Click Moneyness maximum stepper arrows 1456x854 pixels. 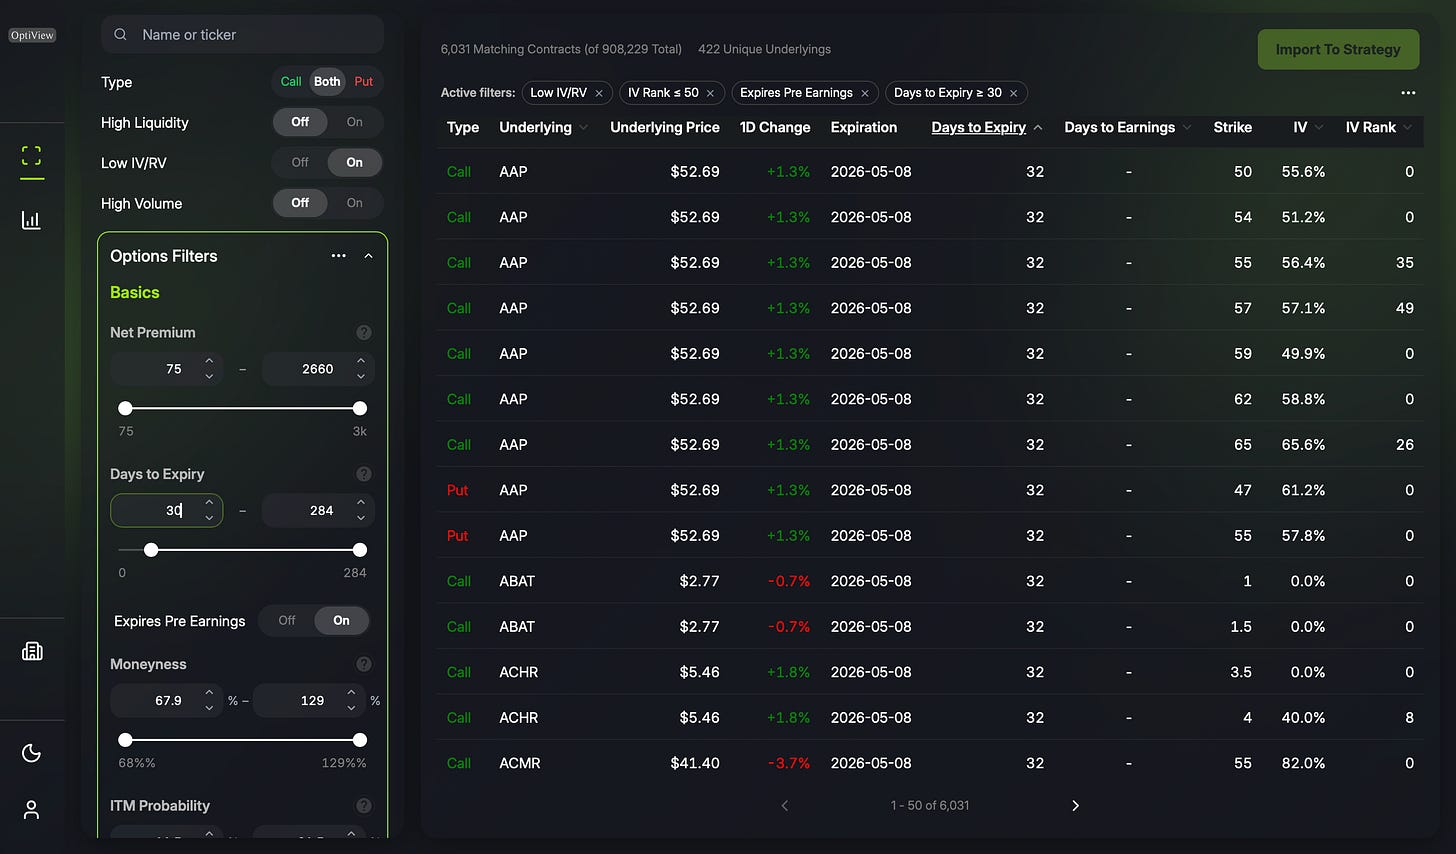pos(351,701)
